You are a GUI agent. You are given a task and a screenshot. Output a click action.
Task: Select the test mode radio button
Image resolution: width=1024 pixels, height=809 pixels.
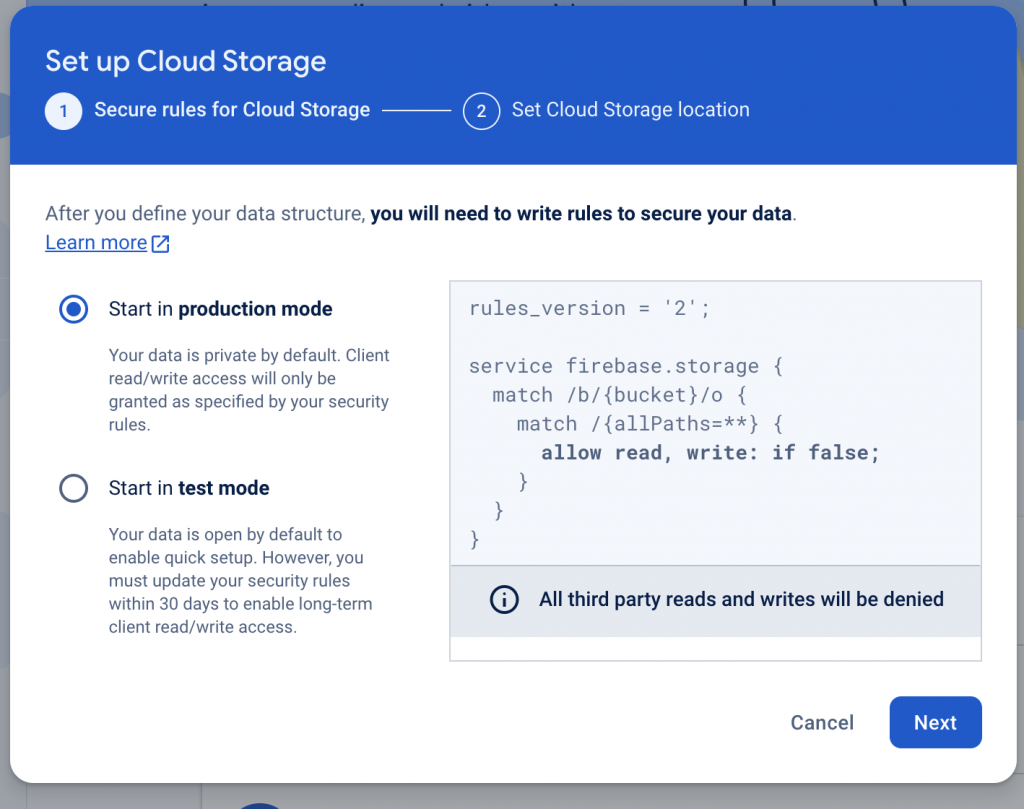[x=74, y=489]
